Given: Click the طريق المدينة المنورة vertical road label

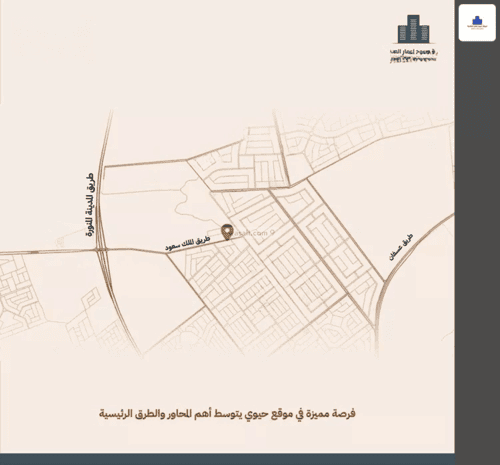Looking at the screenshot, I should pos(90,205).
